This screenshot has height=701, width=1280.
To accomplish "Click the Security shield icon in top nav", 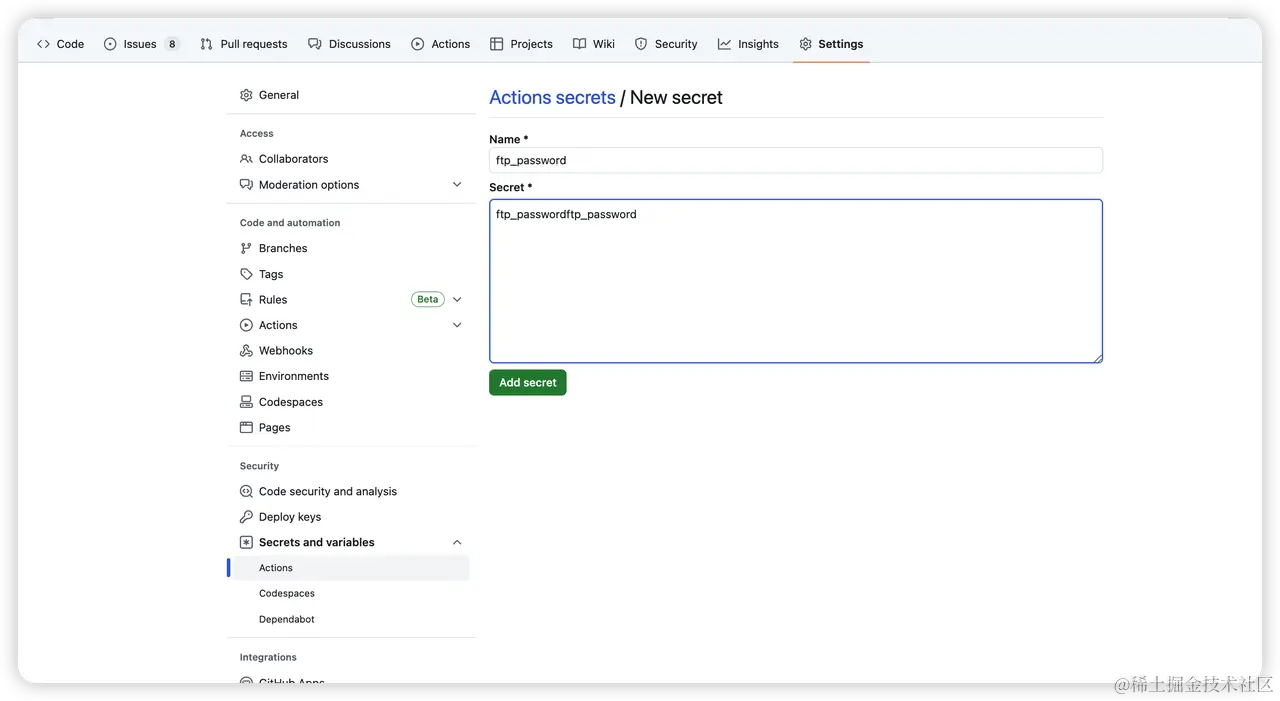I will coord(641,44).
